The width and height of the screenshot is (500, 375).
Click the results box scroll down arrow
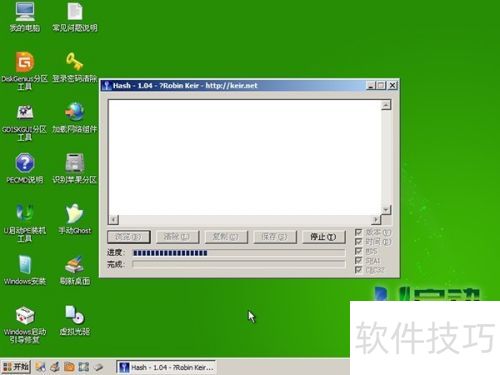pyautogui.click(x=386, y=210)
